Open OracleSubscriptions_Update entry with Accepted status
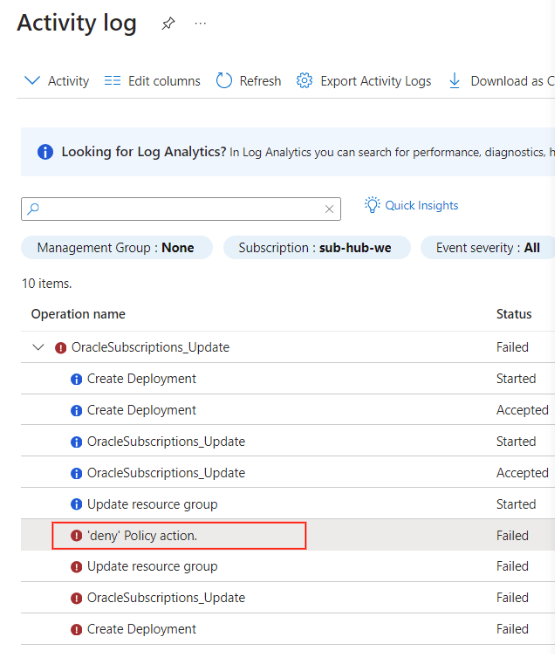 166,473
